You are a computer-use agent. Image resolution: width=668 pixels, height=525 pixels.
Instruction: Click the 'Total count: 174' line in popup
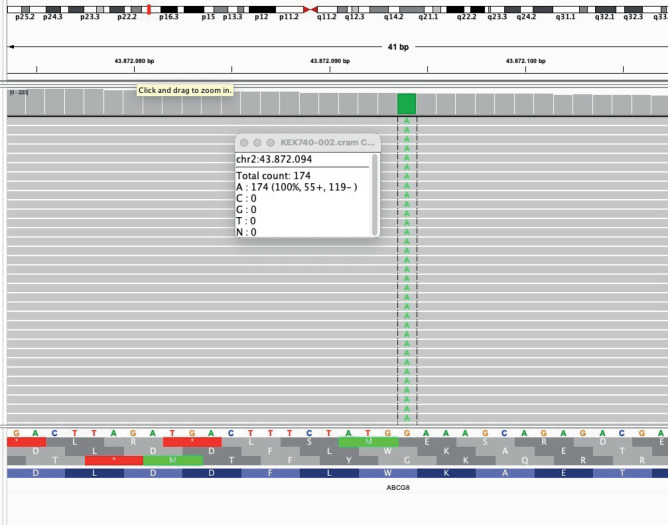click(x=273, y=176)
